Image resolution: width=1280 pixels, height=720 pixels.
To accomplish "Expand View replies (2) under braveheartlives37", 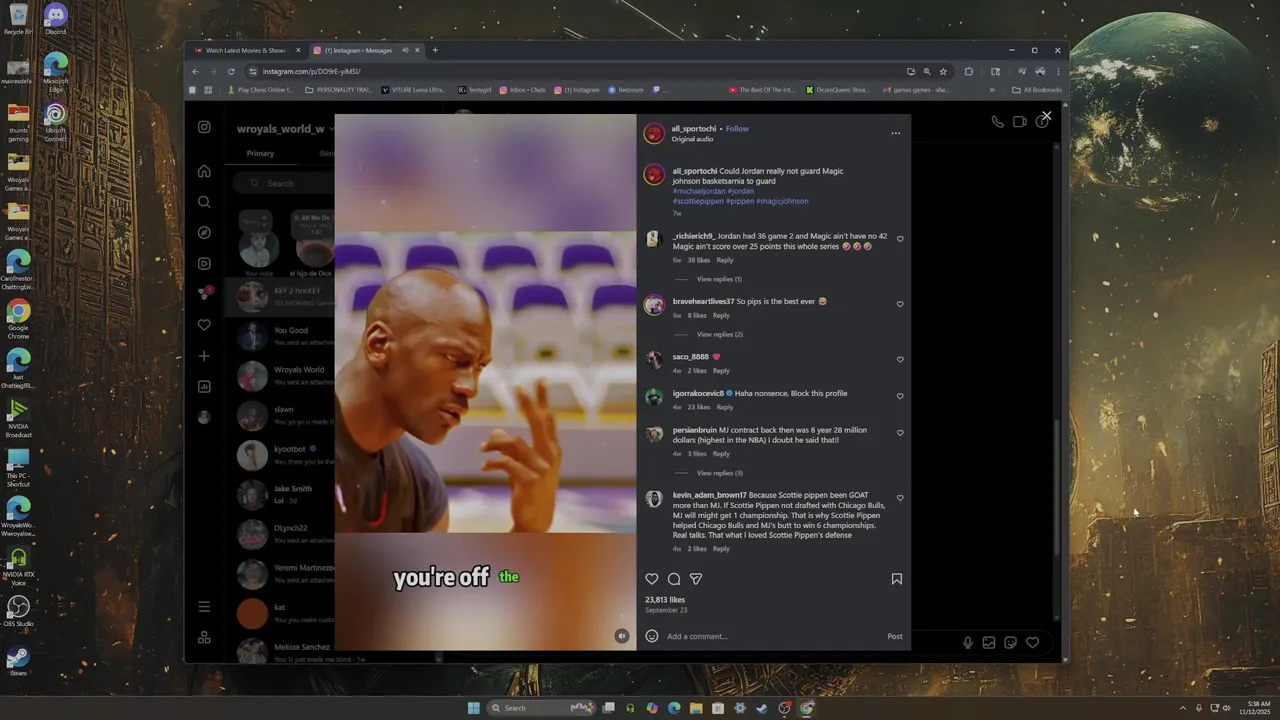I will point(719,334).
